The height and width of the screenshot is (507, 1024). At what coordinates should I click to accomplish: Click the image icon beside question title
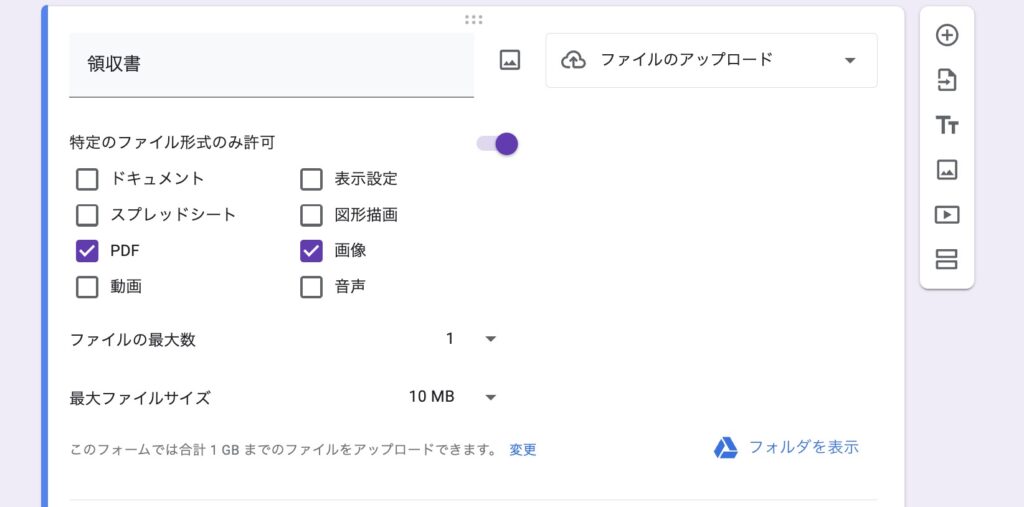(x=510, y=60)
